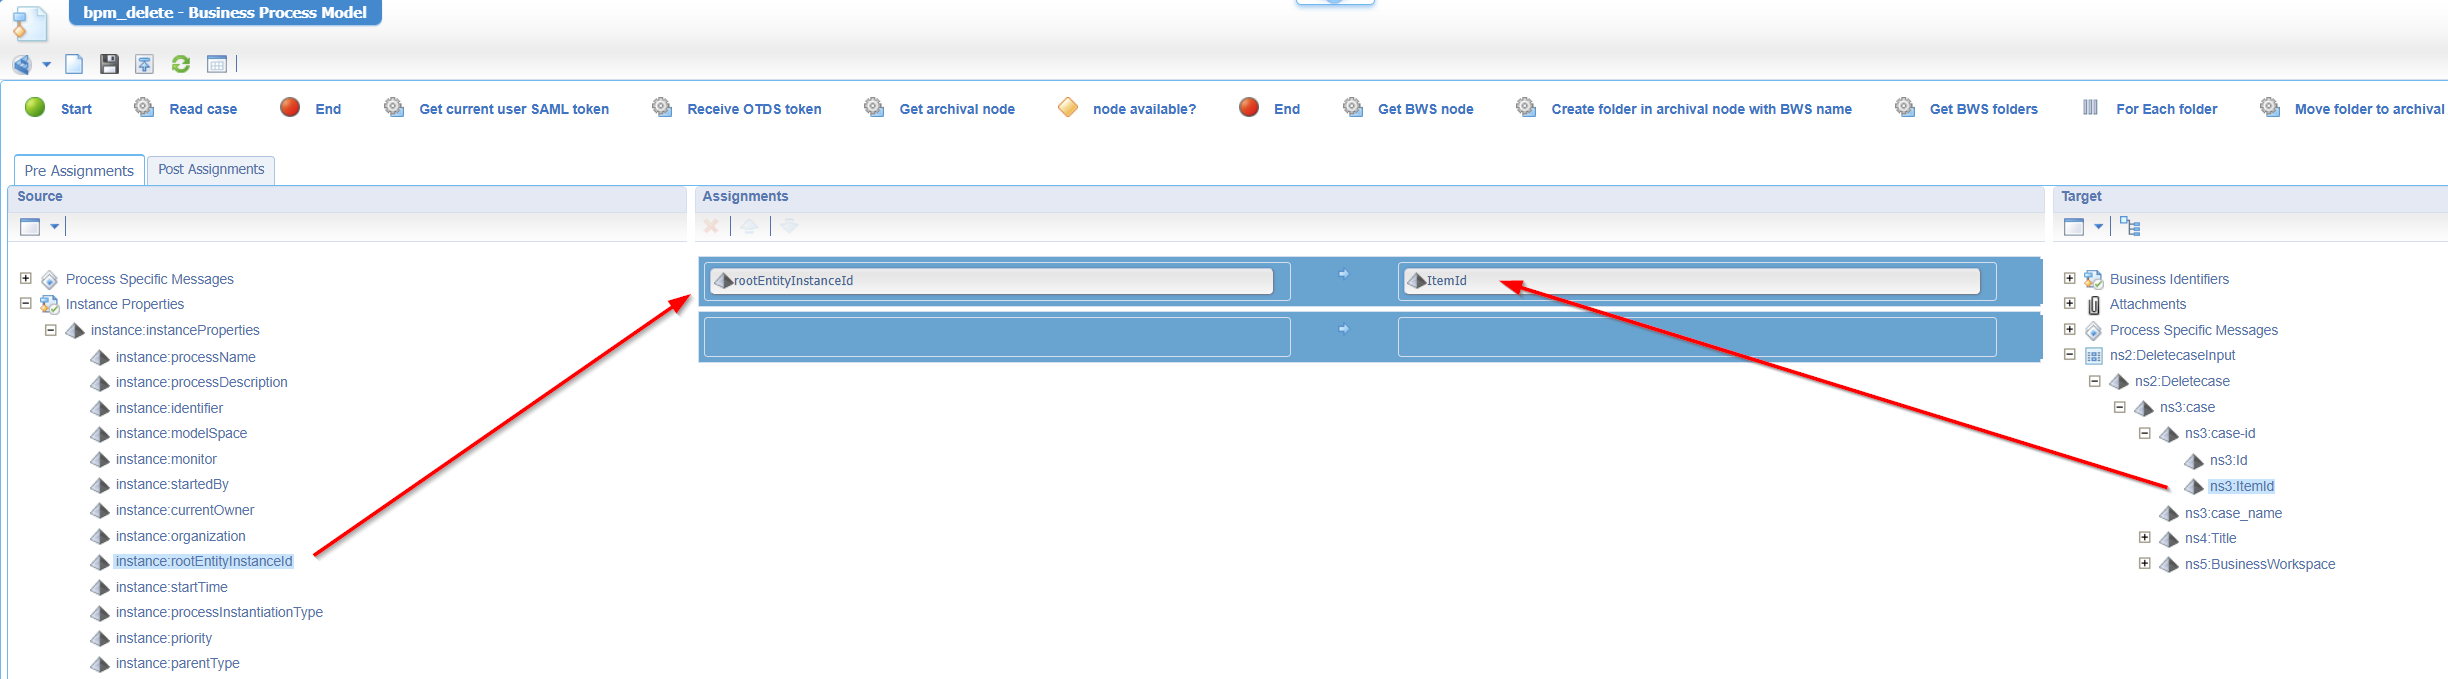The image size is (2448, 679).
Task: Switch to Pre Assignments tab
Action: point(79,170)
